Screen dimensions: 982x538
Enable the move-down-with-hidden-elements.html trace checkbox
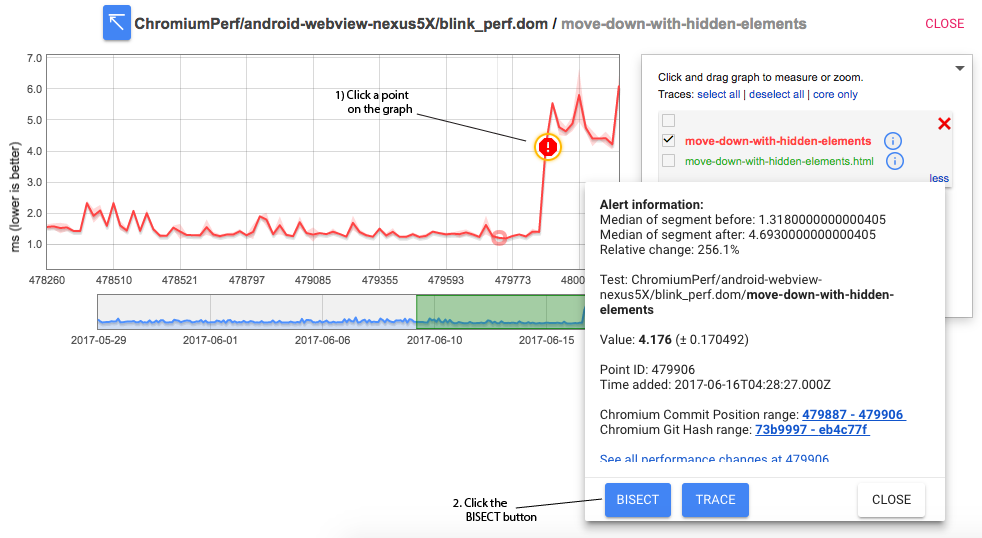pyautogui.click(x=668, y=161)
